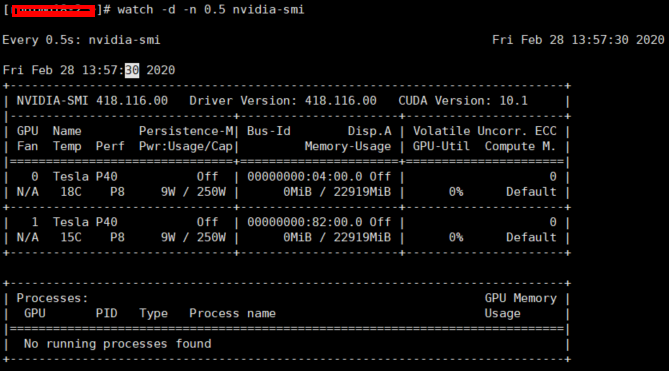669x371 pixels.
Task: Click bus ID 00000000:04:00.0
Action: 305,177
